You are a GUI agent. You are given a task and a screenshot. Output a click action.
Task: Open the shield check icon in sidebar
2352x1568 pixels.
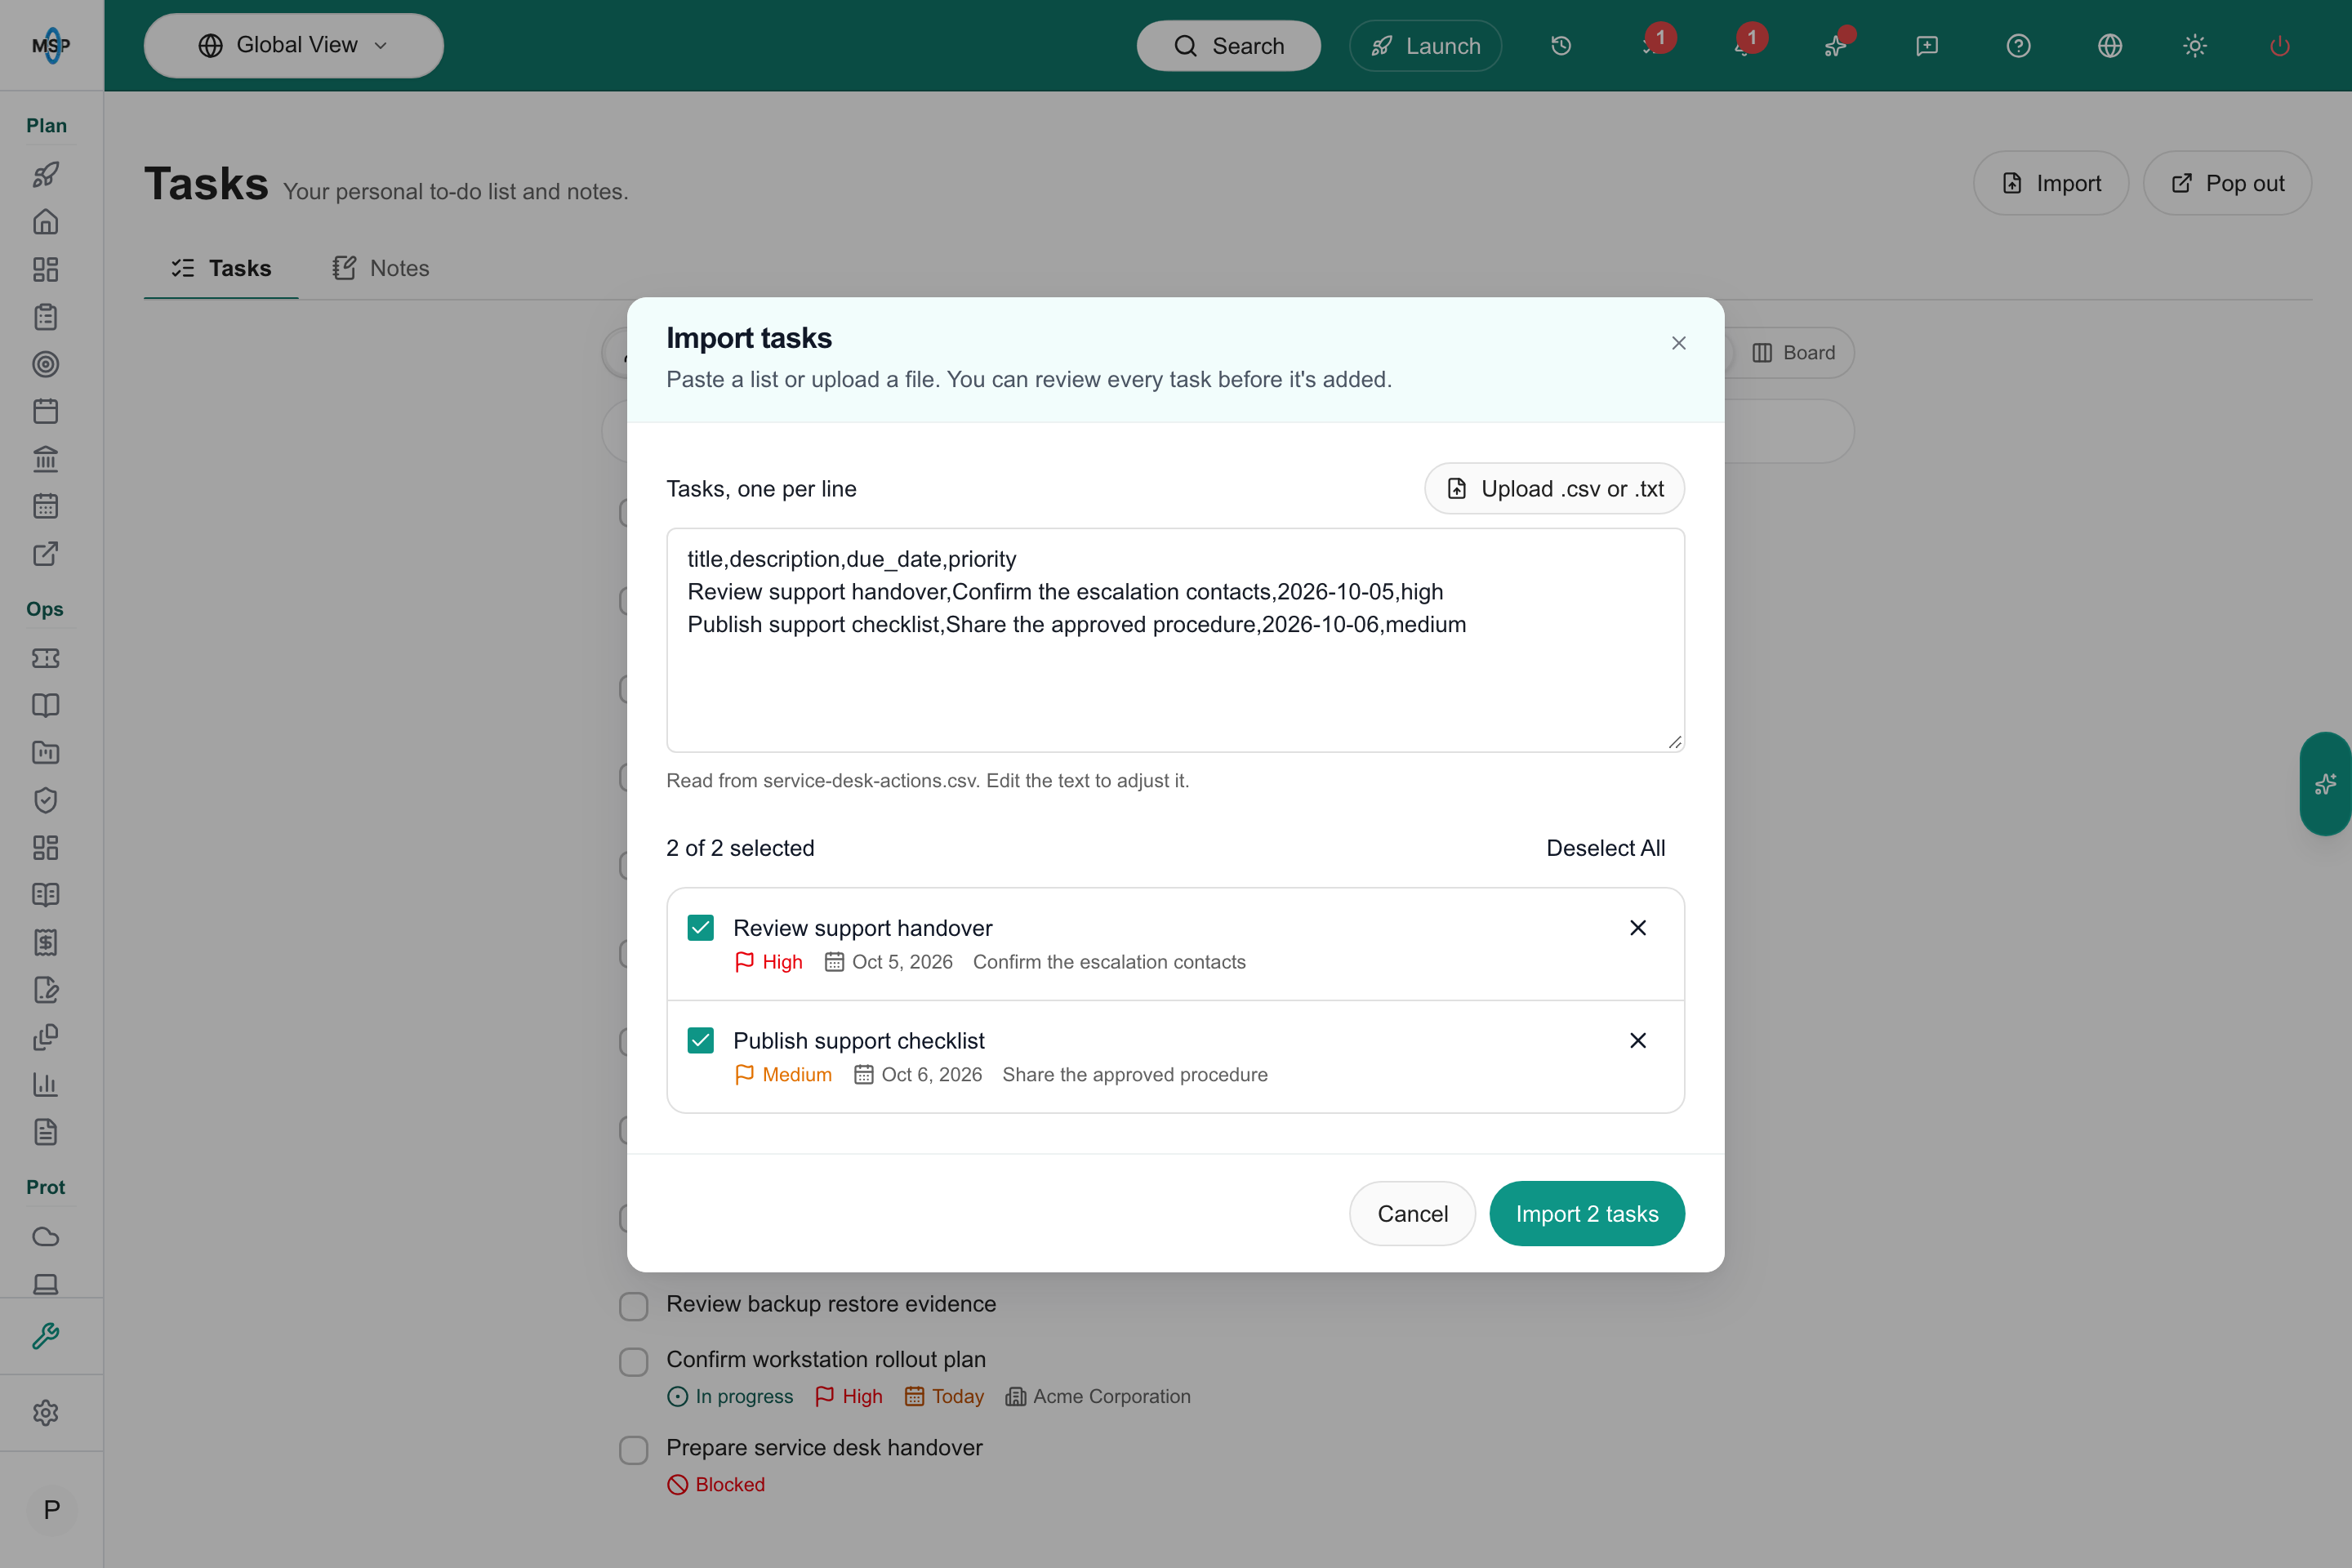(x=46, y=800)
